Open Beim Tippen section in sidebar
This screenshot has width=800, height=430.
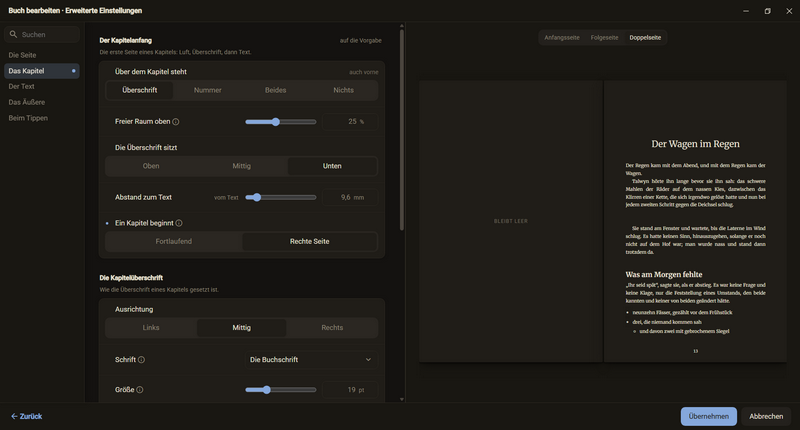tap(42, 118)
